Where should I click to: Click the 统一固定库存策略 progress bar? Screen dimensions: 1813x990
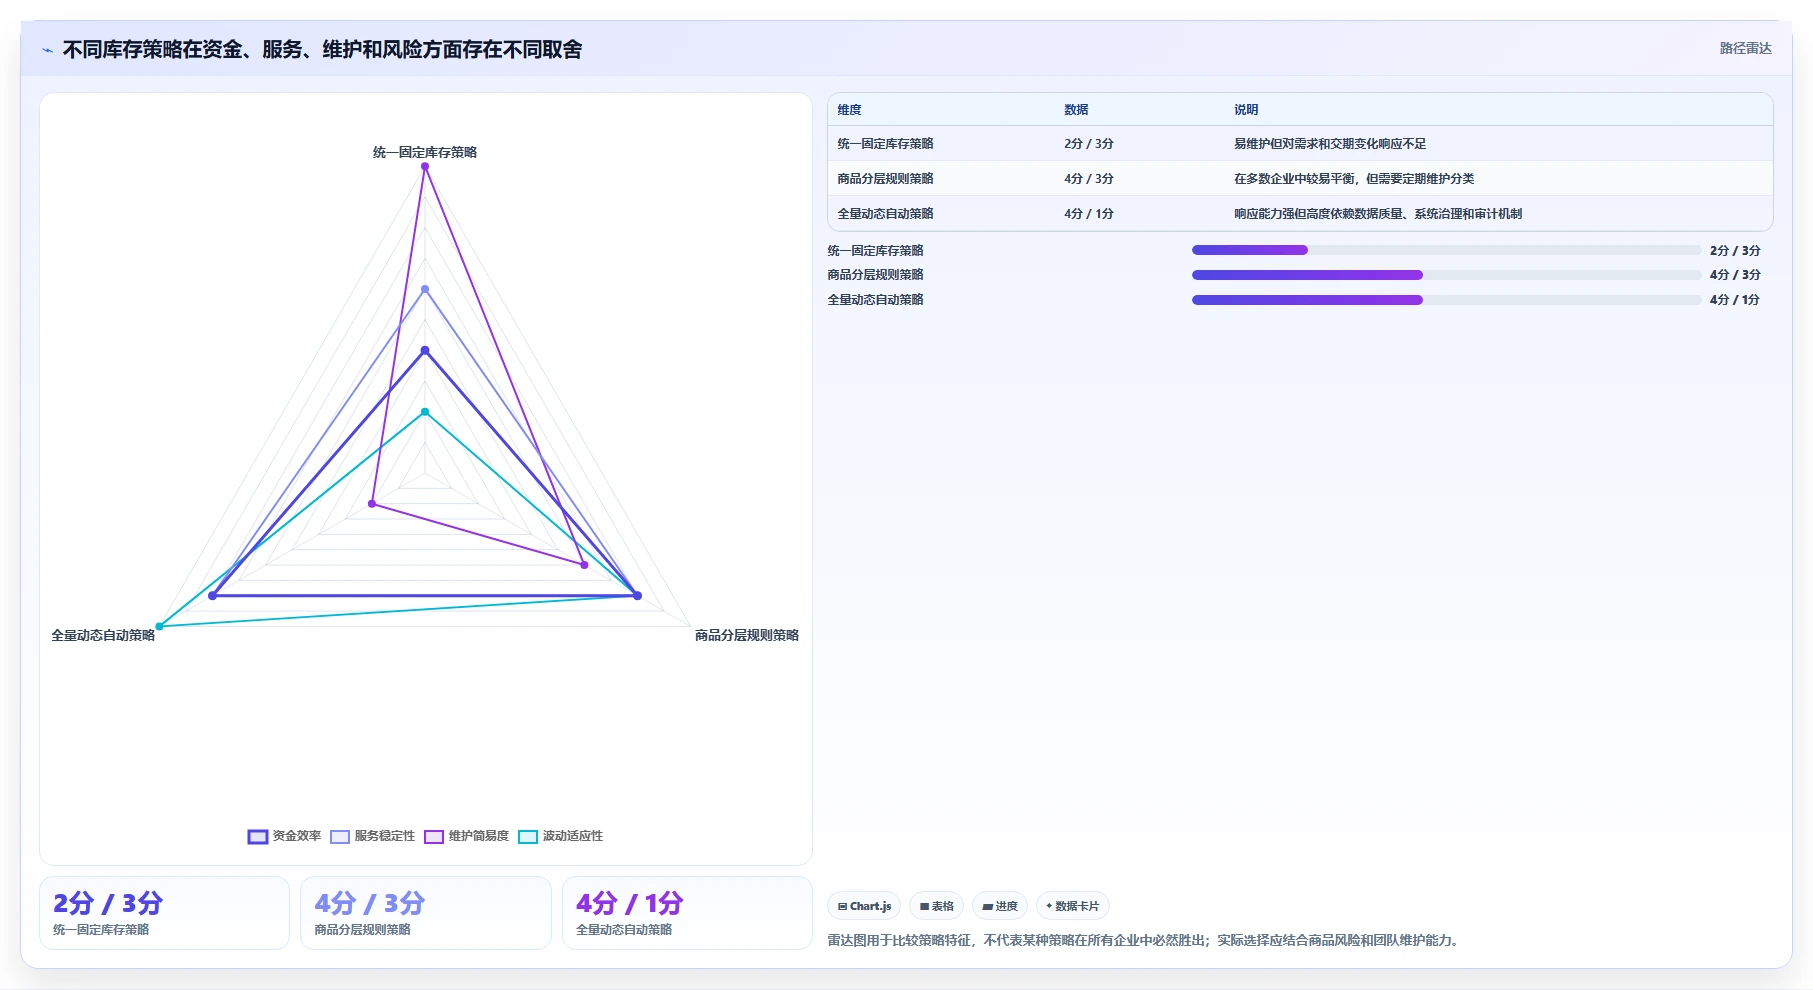1446,250
